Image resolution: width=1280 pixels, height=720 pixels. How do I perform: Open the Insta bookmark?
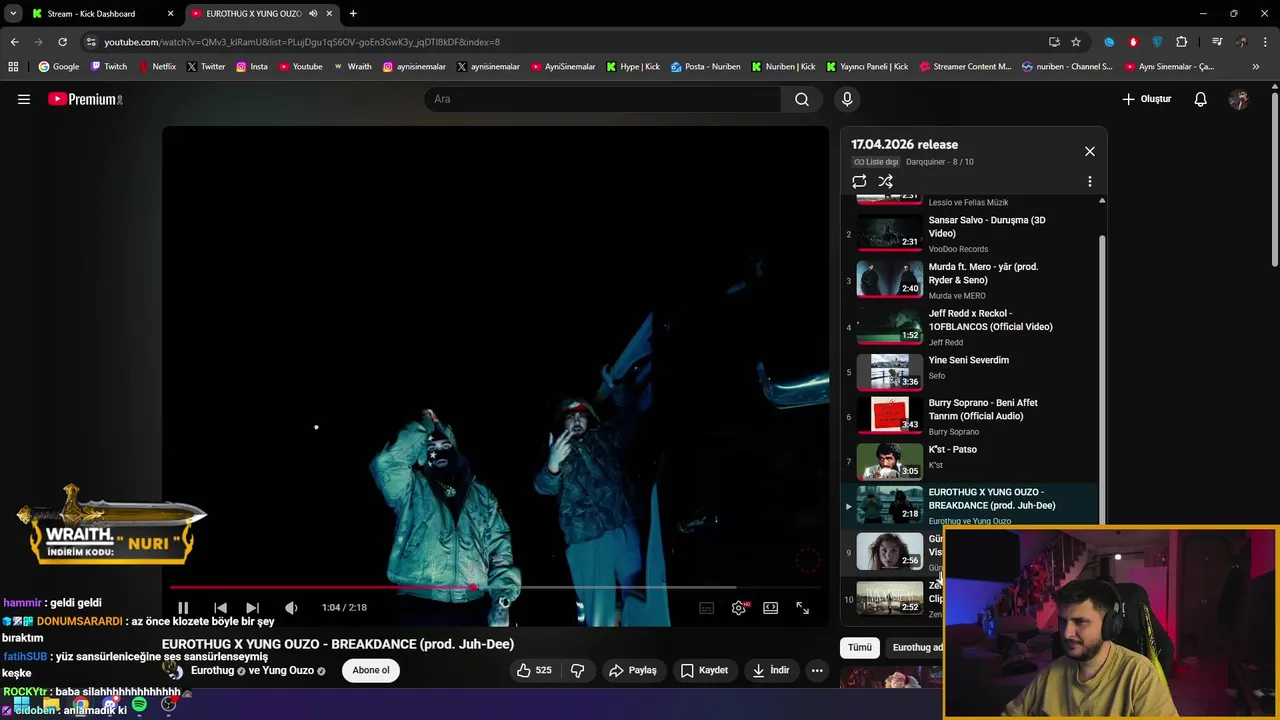tap(252, 67)
